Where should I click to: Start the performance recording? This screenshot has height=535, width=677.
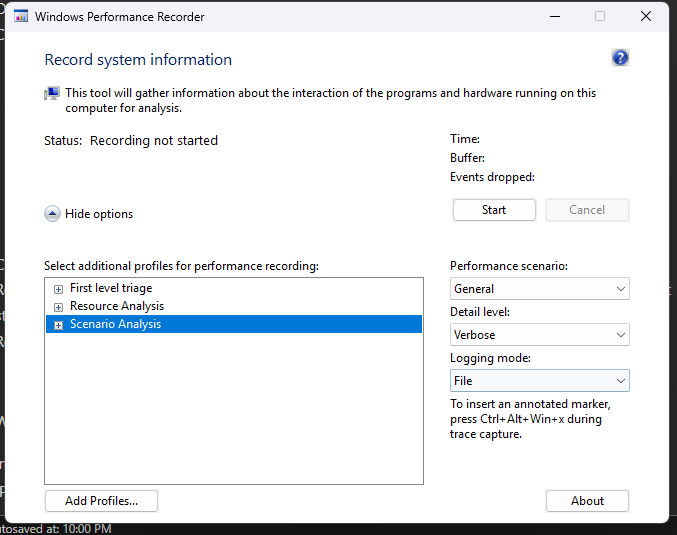pos(494,210)
